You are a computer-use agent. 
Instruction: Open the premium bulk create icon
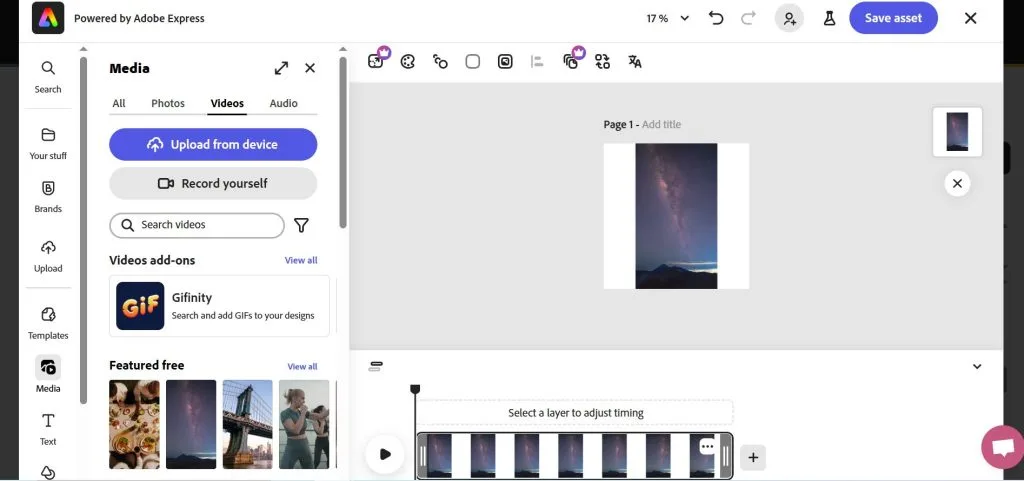tap(571, 61)
